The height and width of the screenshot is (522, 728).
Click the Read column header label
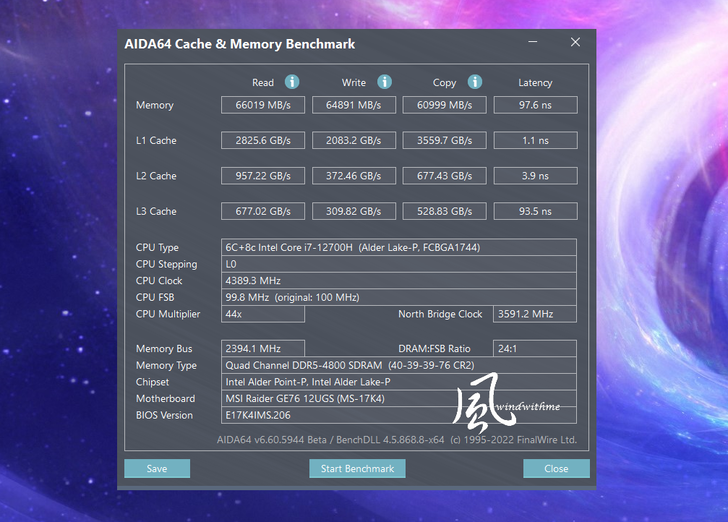[263, 83]
